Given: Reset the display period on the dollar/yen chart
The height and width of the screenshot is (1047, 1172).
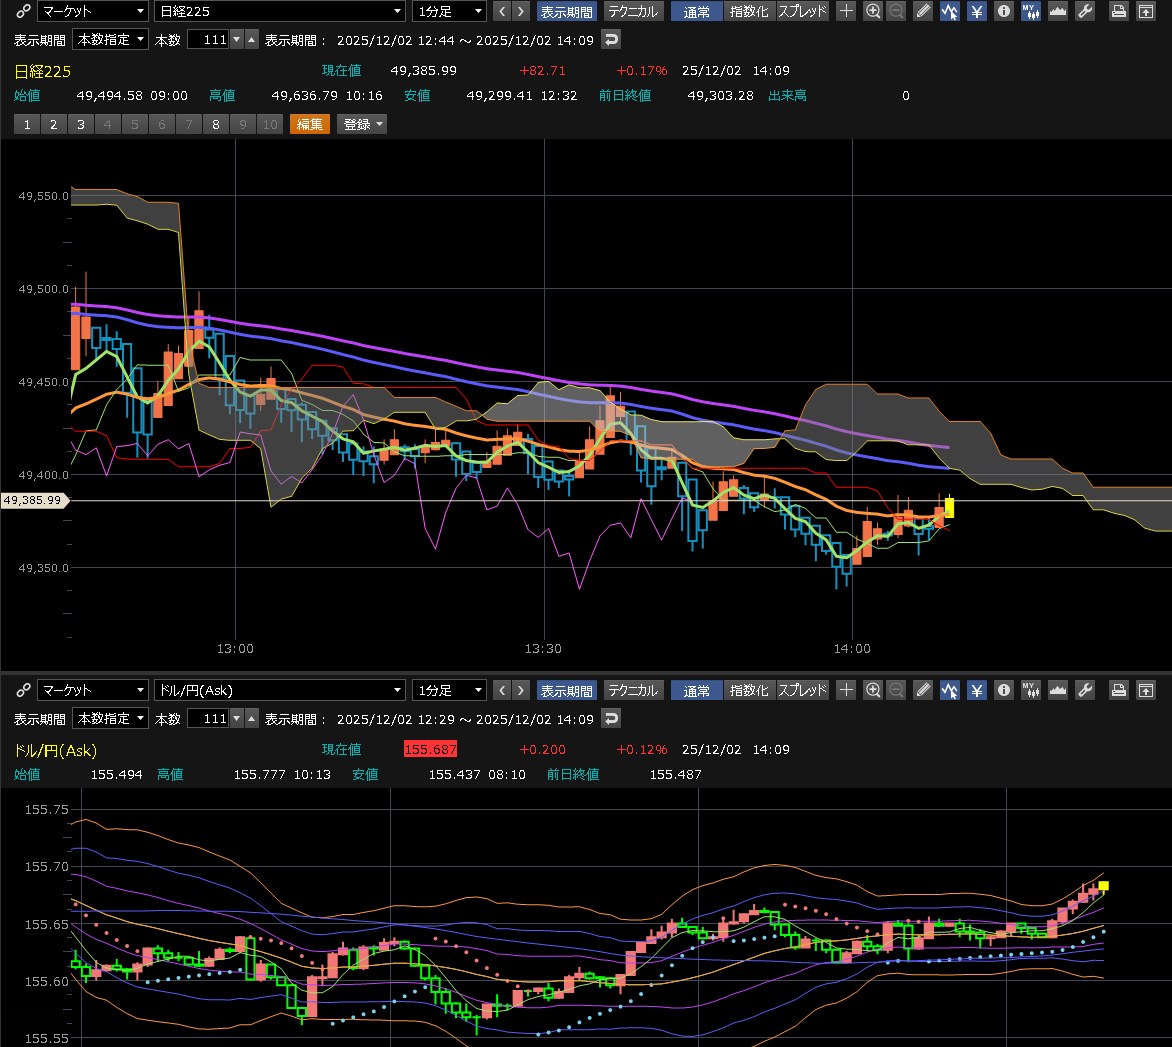Looking at the screenshot, I should [611, 718].
